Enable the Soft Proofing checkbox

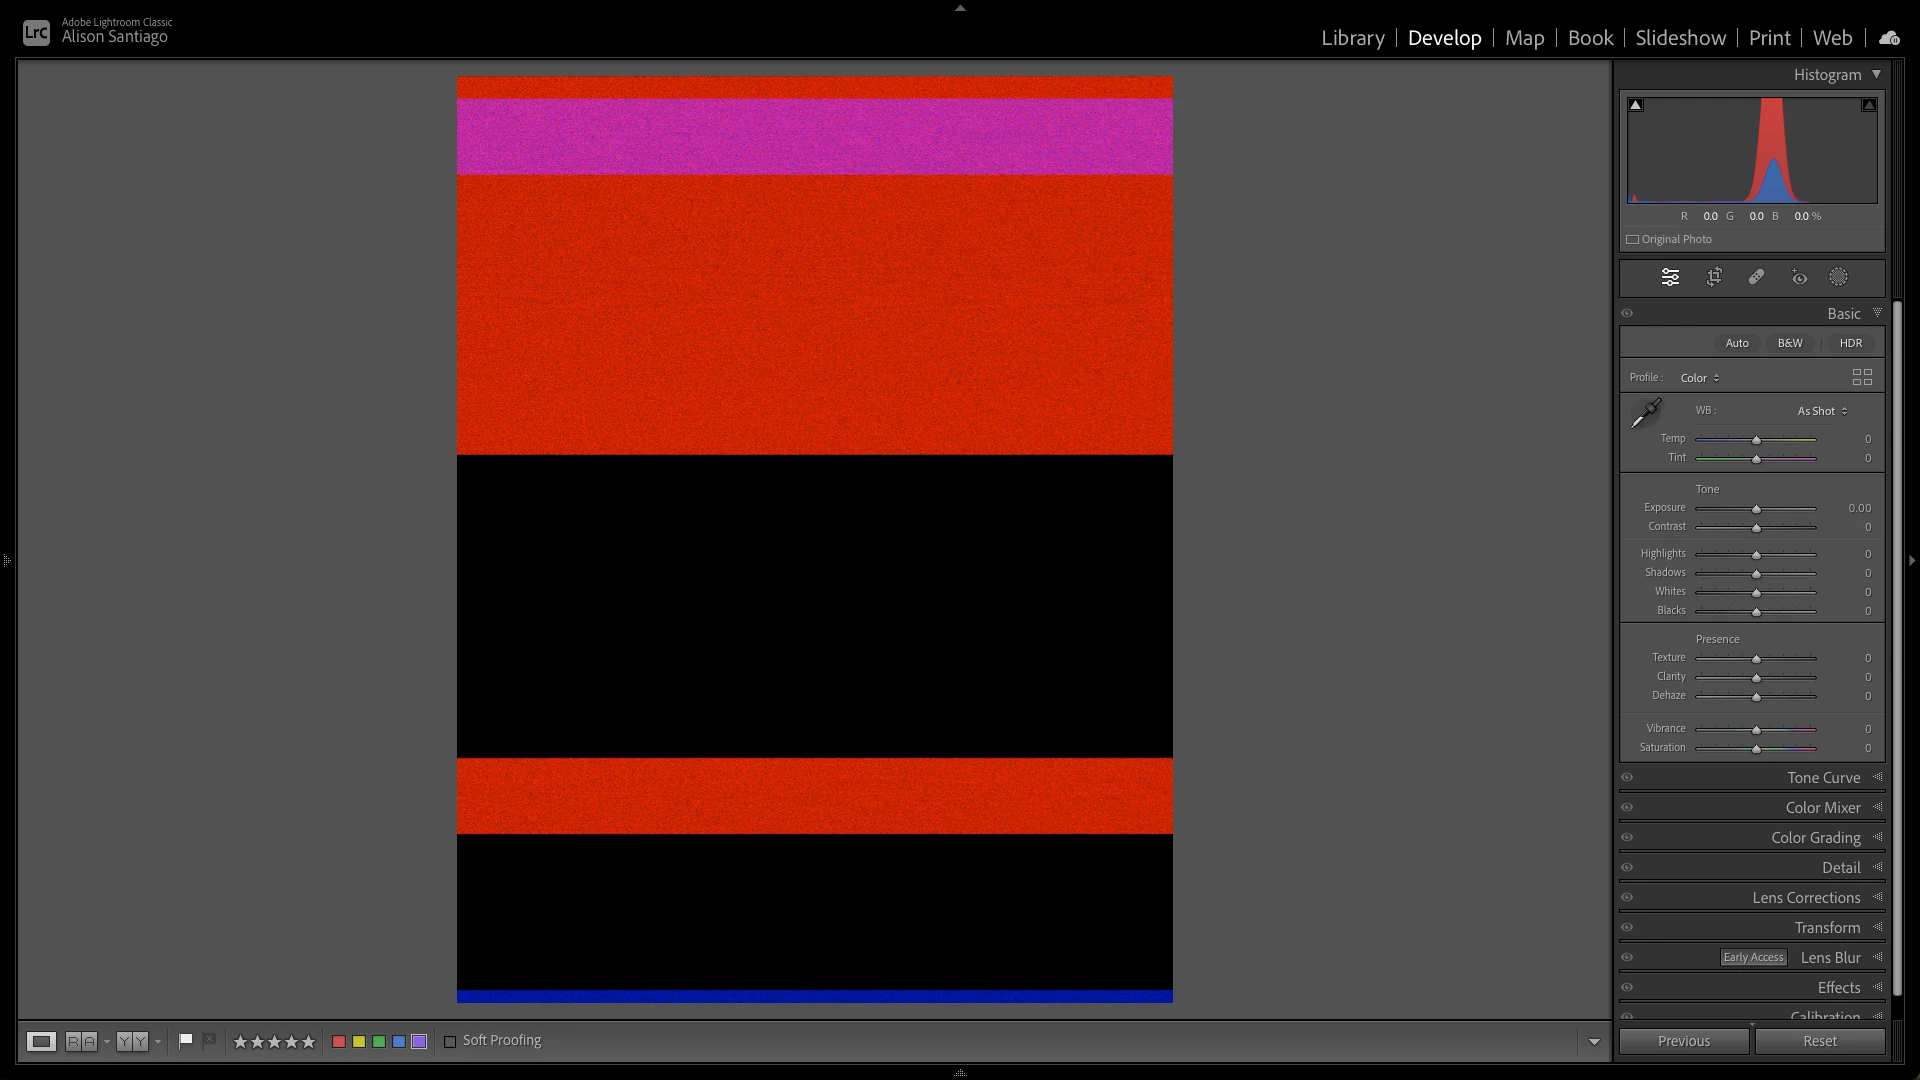click(x=450, y=1041)
